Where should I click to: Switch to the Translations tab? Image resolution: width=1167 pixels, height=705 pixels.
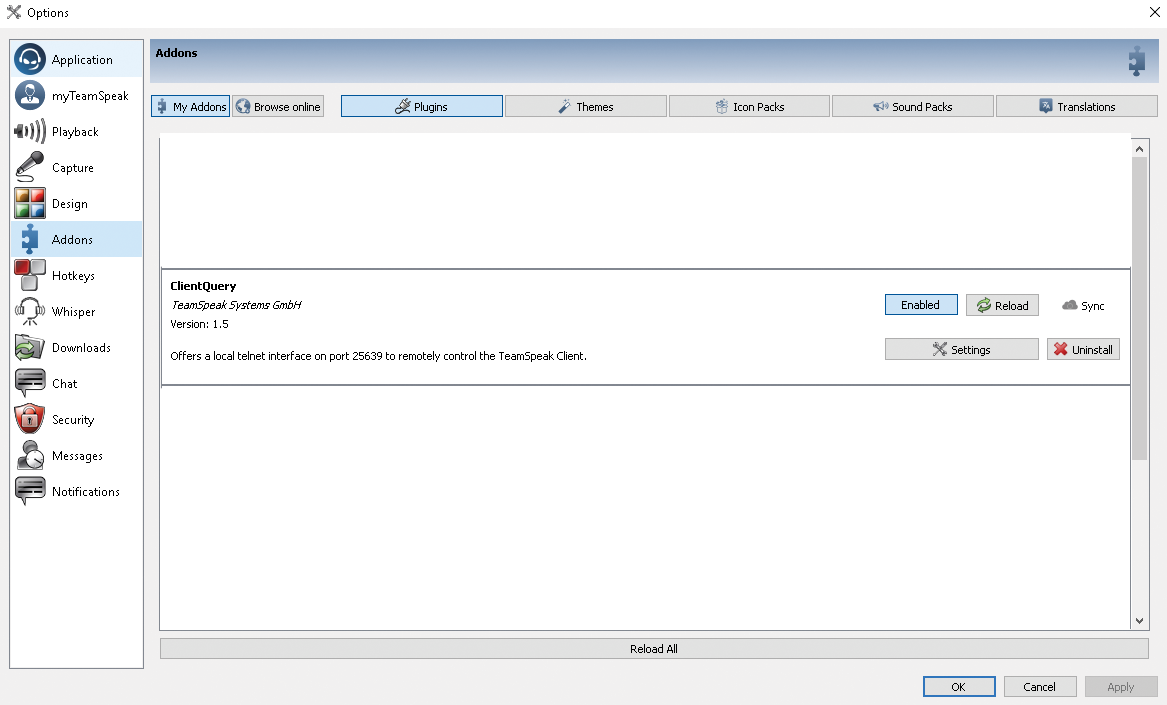(1077, 106)
